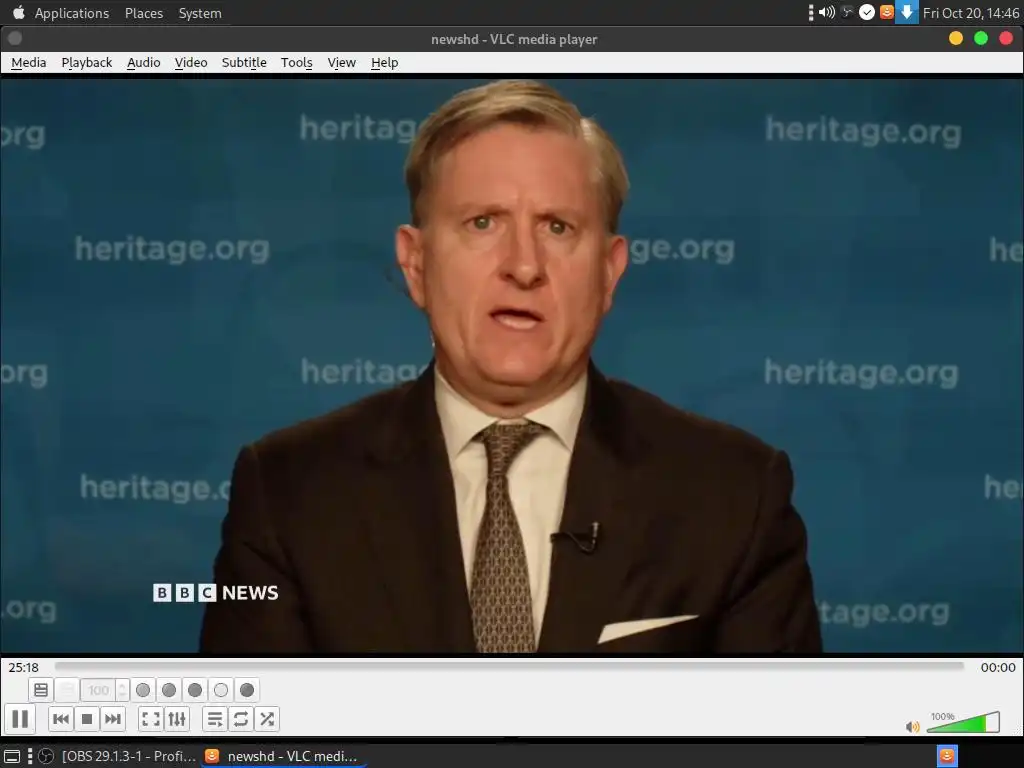Open the Places menu in top panel
This screenshot has width=1024, height=768.
tap(144, 13)
